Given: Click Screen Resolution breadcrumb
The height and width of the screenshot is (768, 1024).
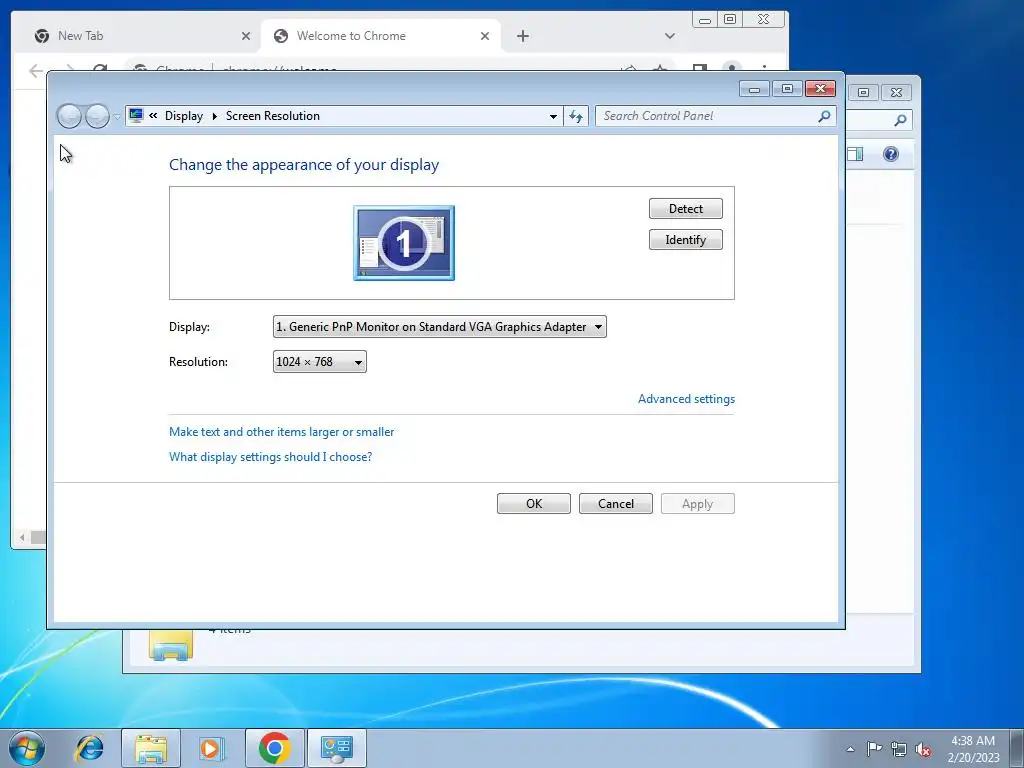Looking at the screenshot, I should click(x=273, y=116).
